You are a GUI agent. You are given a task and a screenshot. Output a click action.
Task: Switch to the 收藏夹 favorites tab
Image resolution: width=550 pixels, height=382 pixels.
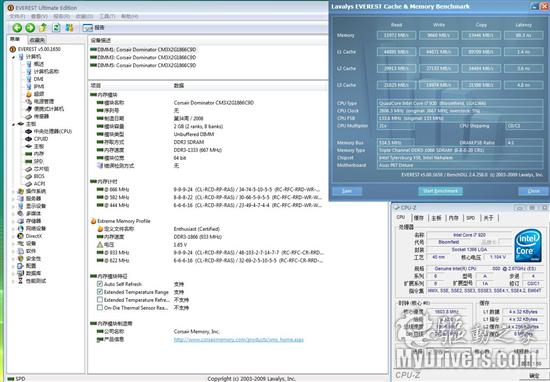pyautogui.click(x=37, y=40)
